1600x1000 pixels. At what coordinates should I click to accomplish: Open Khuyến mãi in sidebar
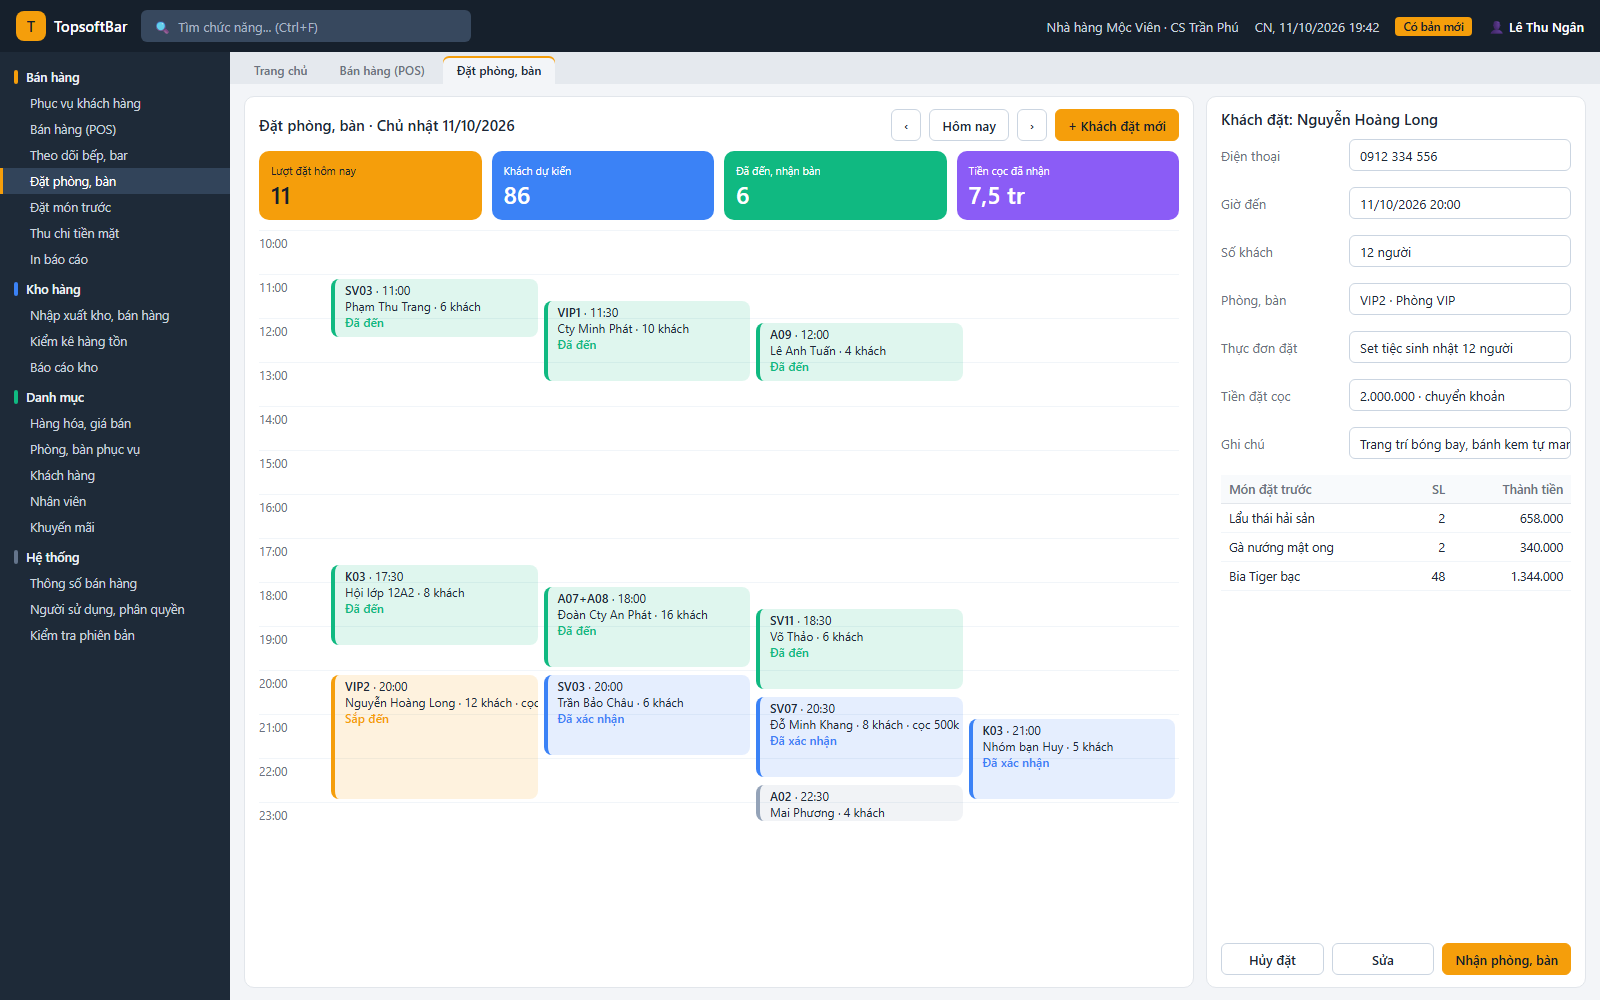coord(115,527)
